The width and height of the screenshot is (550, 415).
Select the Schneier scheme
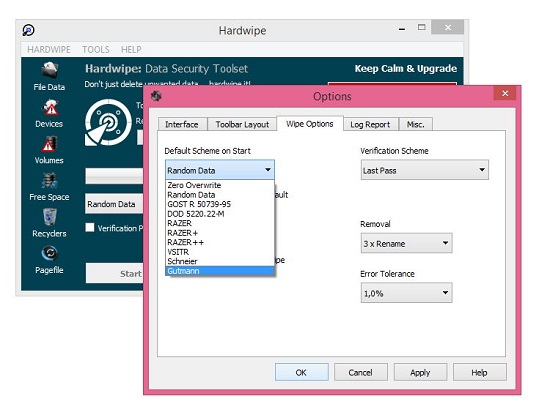[220, 261]
